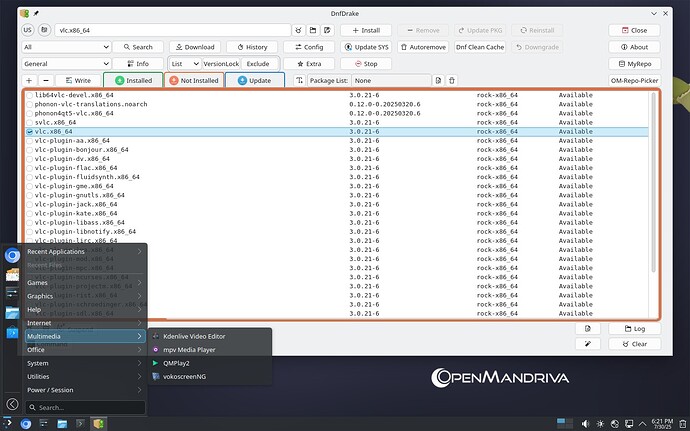This screenshot has height=431, width=690.
Task: Expand the Power / Session submenu
Action: point(84,390)
